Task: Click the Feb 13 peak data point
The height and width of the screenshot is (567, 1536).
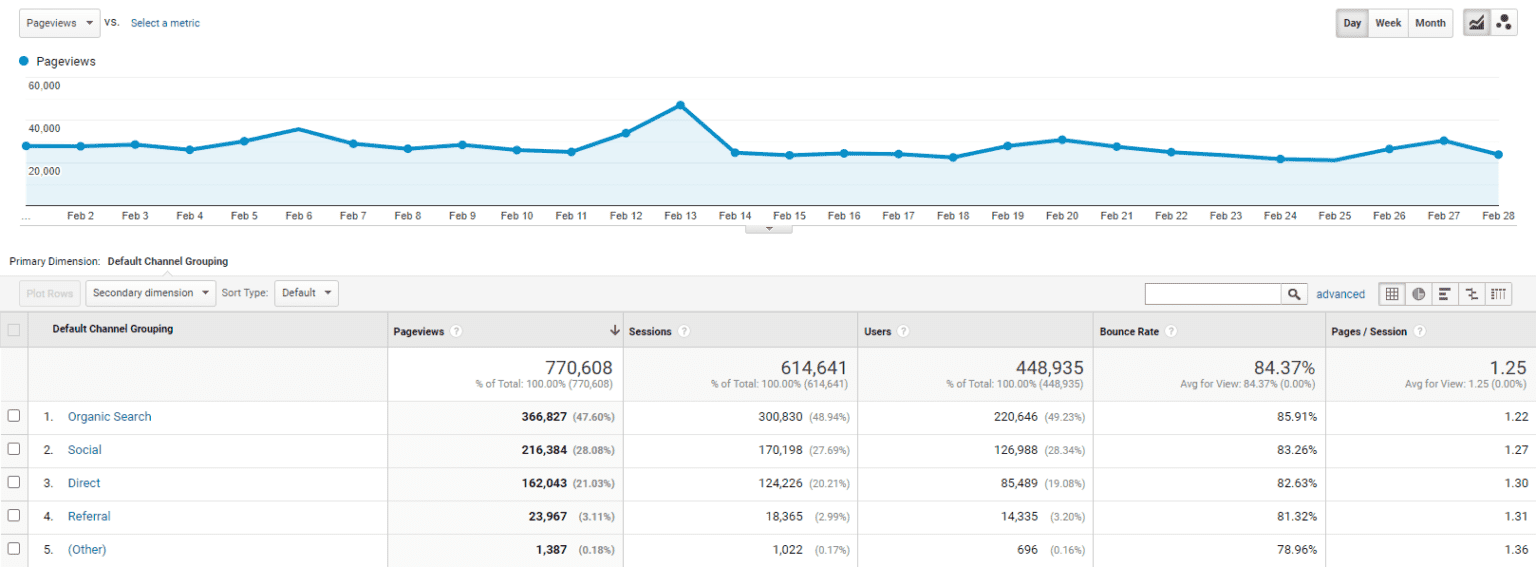Action: click(680, 105)
